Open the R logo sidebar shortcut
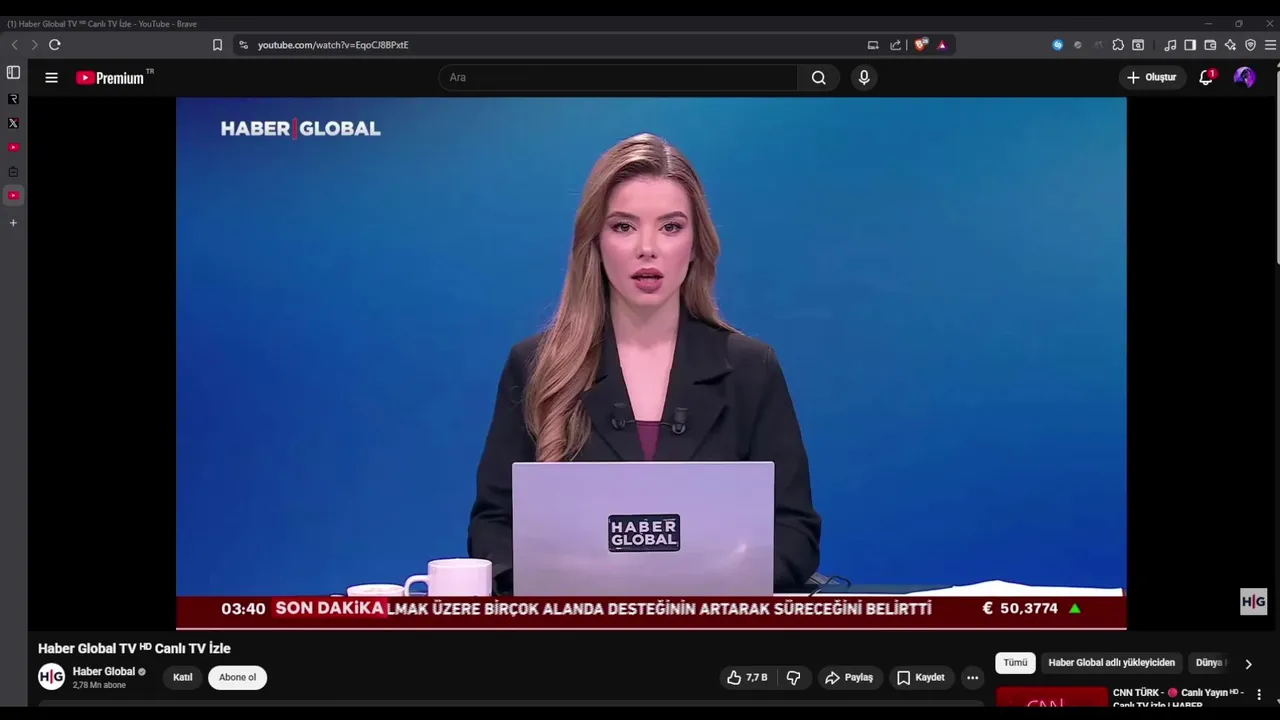Screen dimensions: 1280x720 coord(13,99)
